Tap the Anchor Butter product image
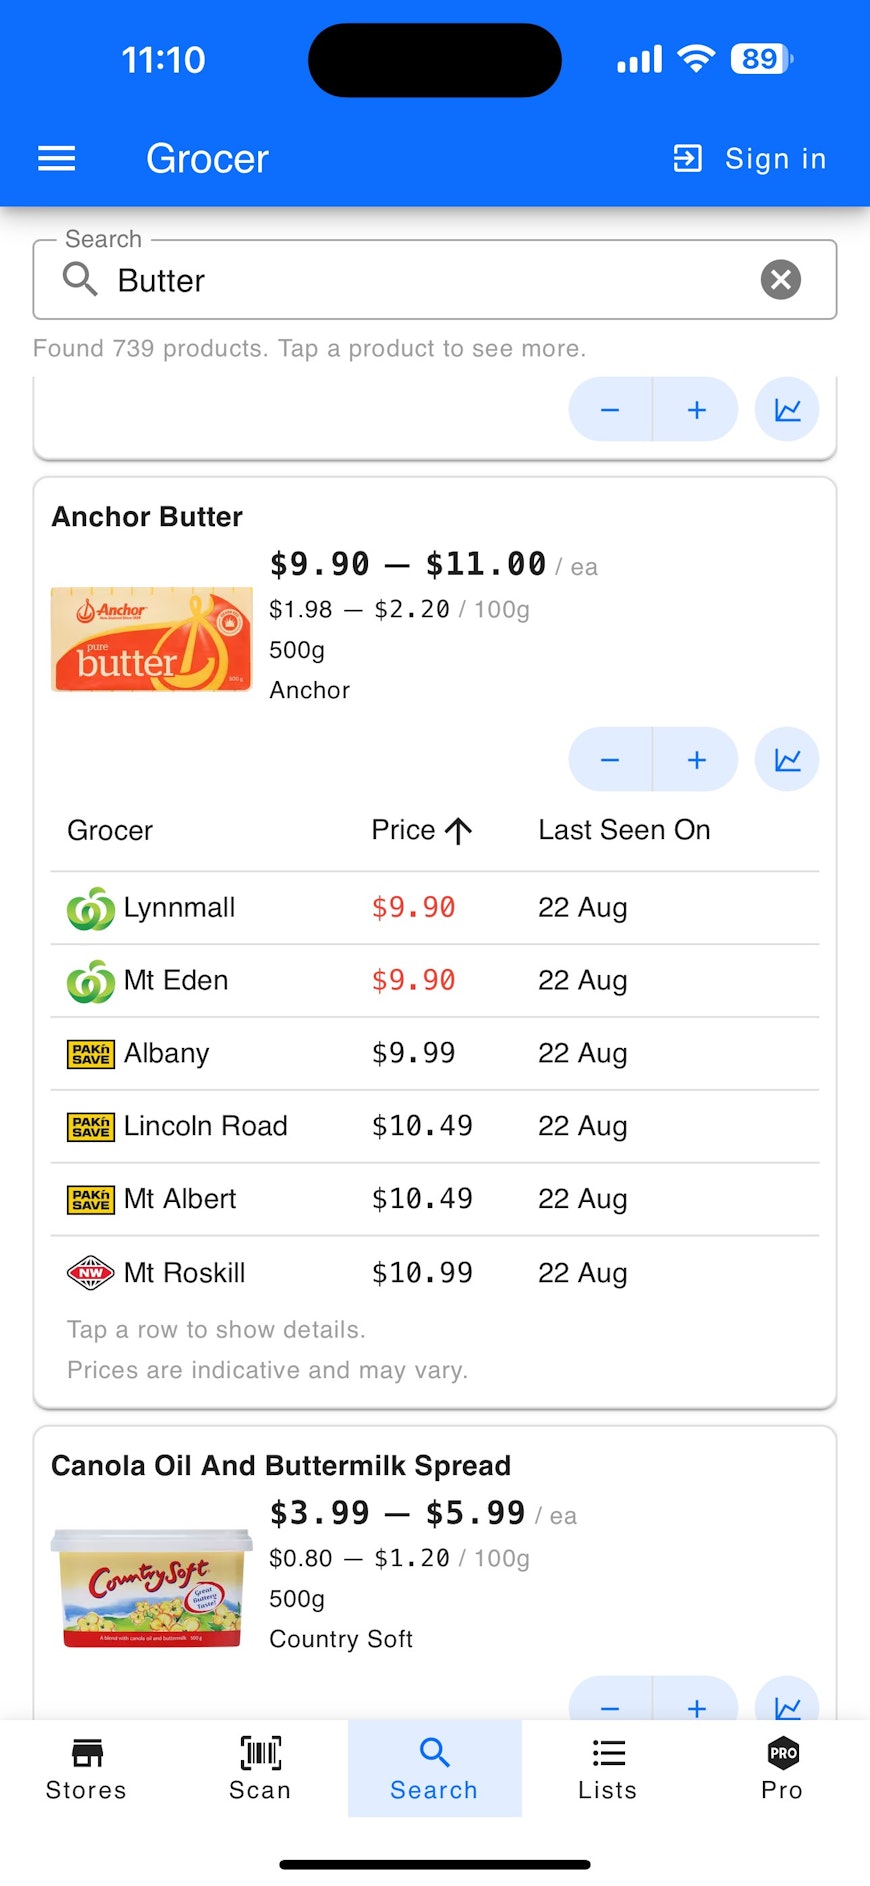 tap(152, 639)
